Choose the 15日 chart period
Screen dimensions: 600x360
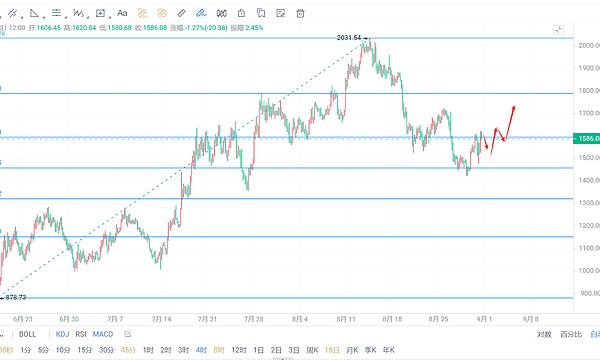click(332, 350)
